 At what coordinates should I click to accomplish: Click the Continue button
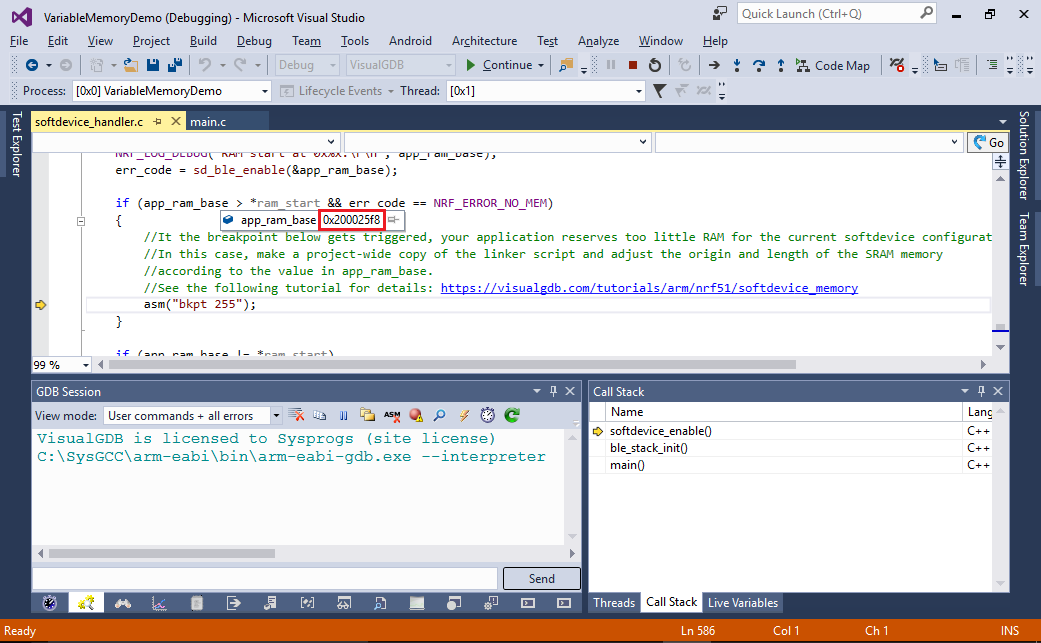point(500,65)
